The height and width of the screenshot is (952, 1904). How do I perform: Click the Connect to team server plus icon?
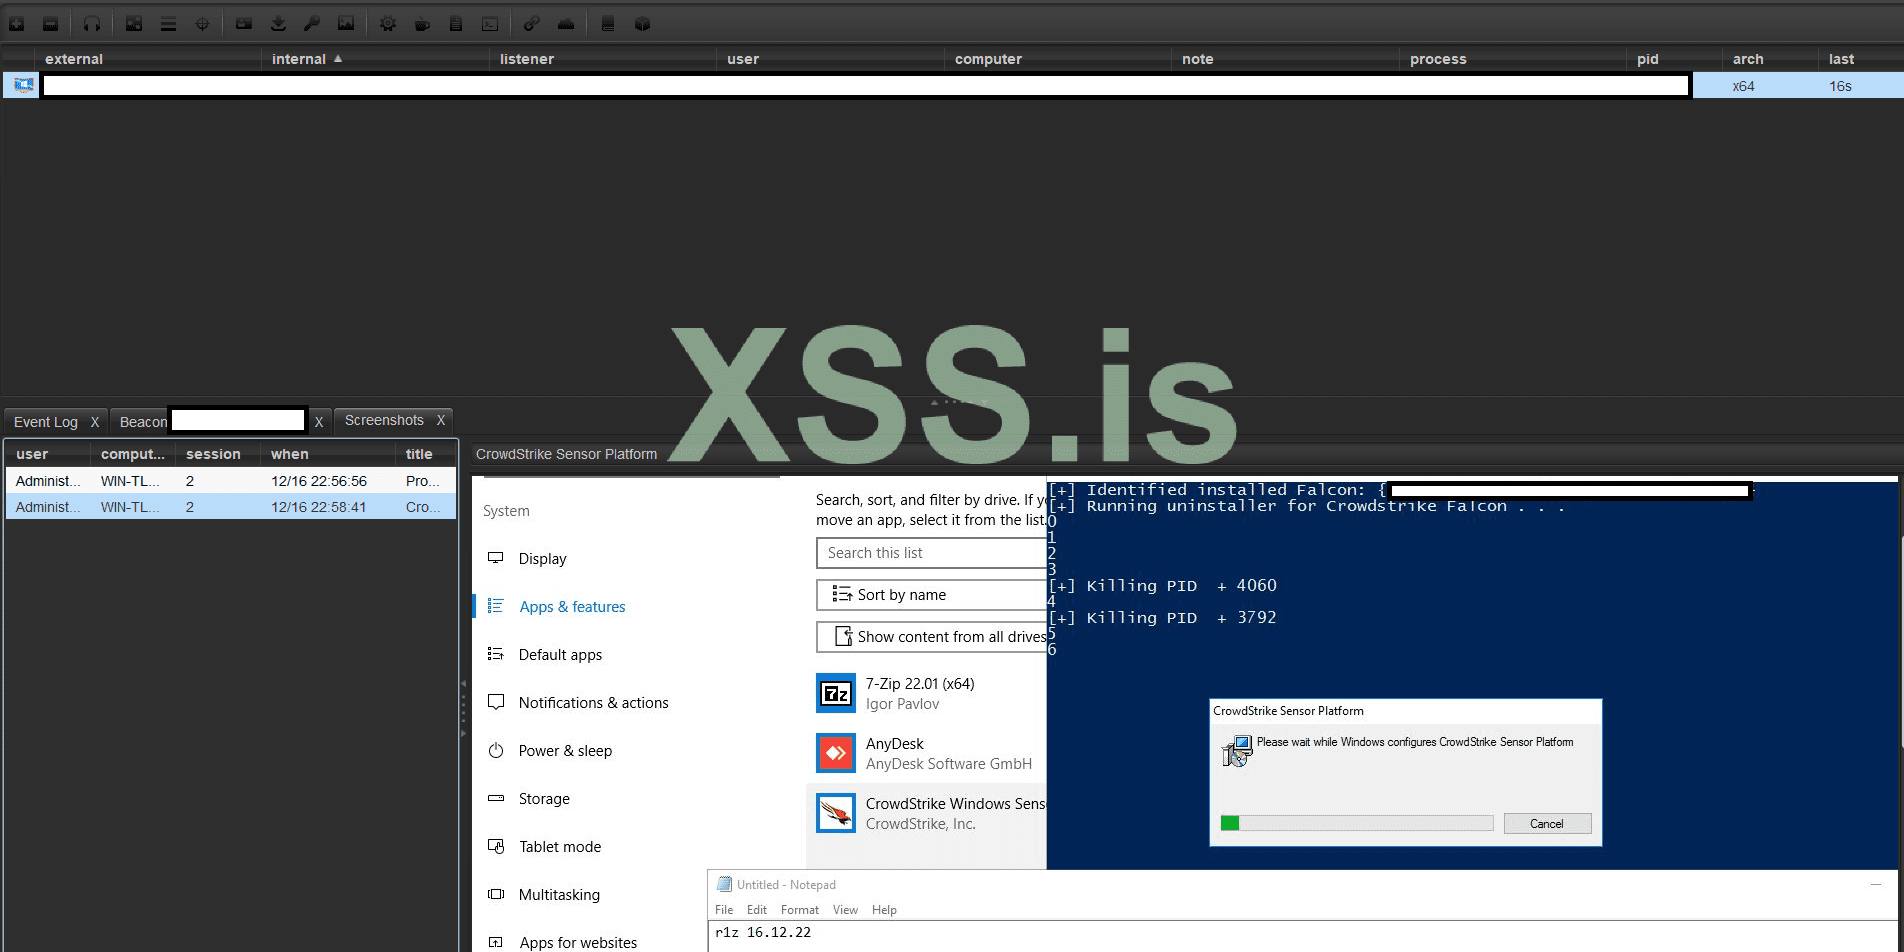click(17, 24)
